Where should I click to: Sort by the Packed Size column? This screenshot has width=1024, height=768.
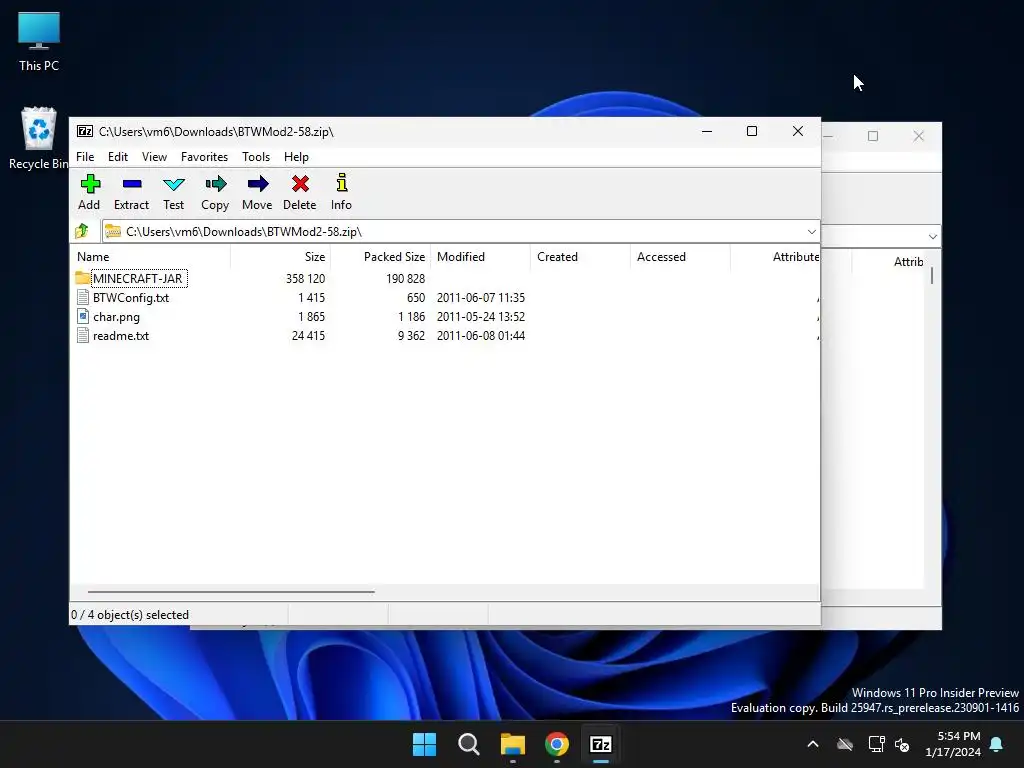[381, 257]
